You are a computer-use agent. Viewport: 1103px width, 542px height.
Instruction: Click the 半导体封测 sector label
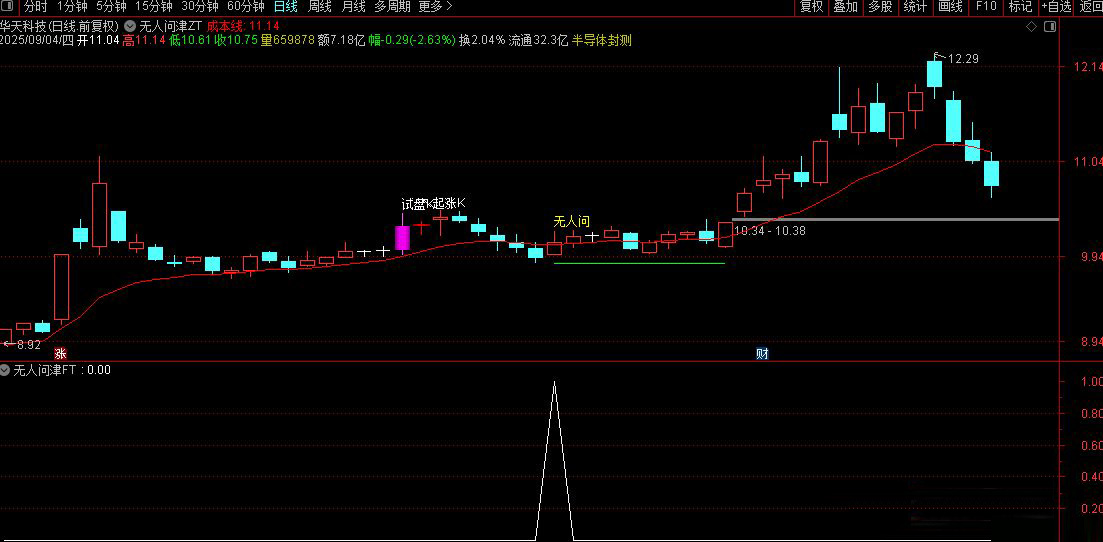[x=602, y=40]
